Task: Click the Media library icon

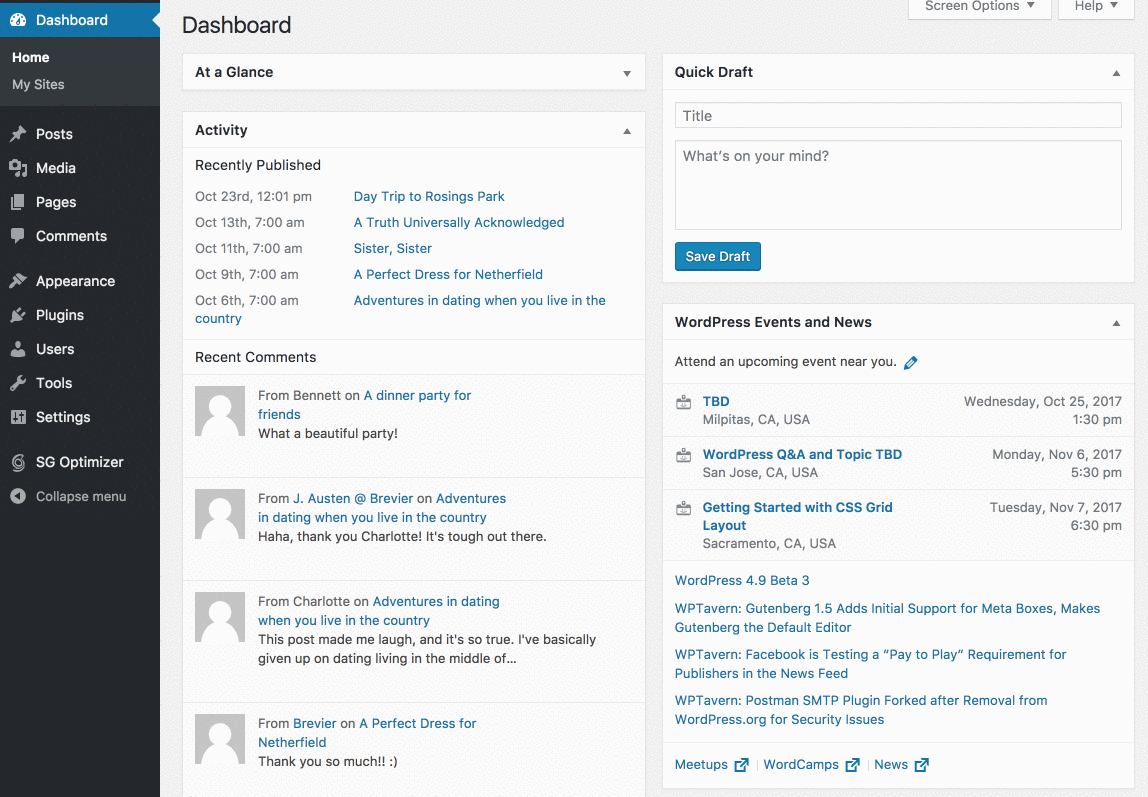Action: 18,168
